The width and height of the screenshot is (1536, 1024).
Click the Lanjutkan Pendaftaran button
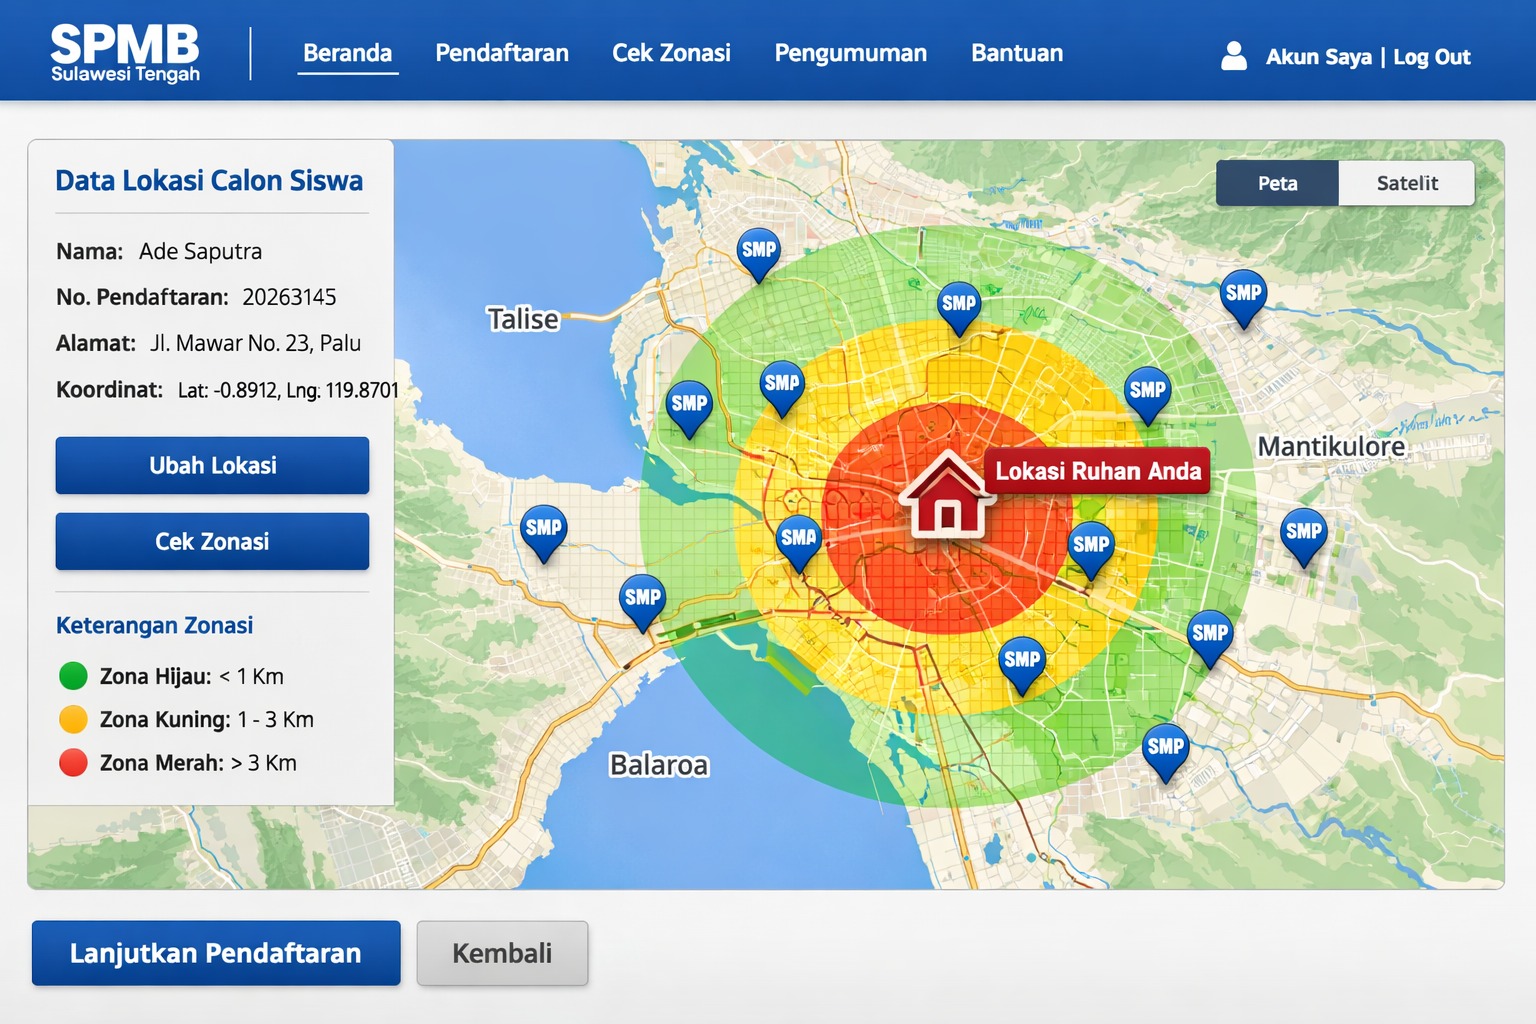click(216, 953)
